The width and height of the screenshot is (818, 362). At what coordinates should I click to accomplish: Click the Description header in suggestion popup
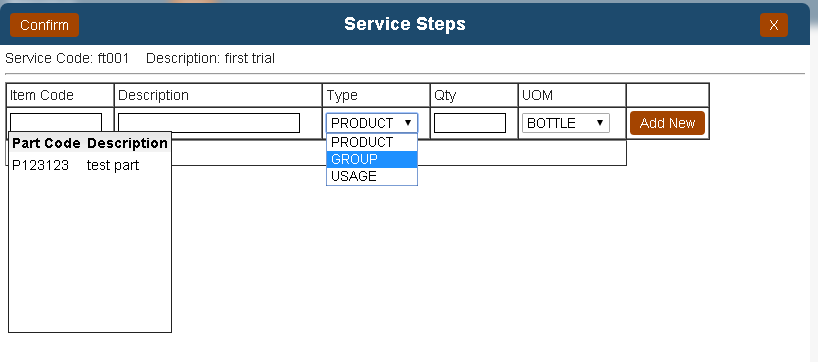127,143
